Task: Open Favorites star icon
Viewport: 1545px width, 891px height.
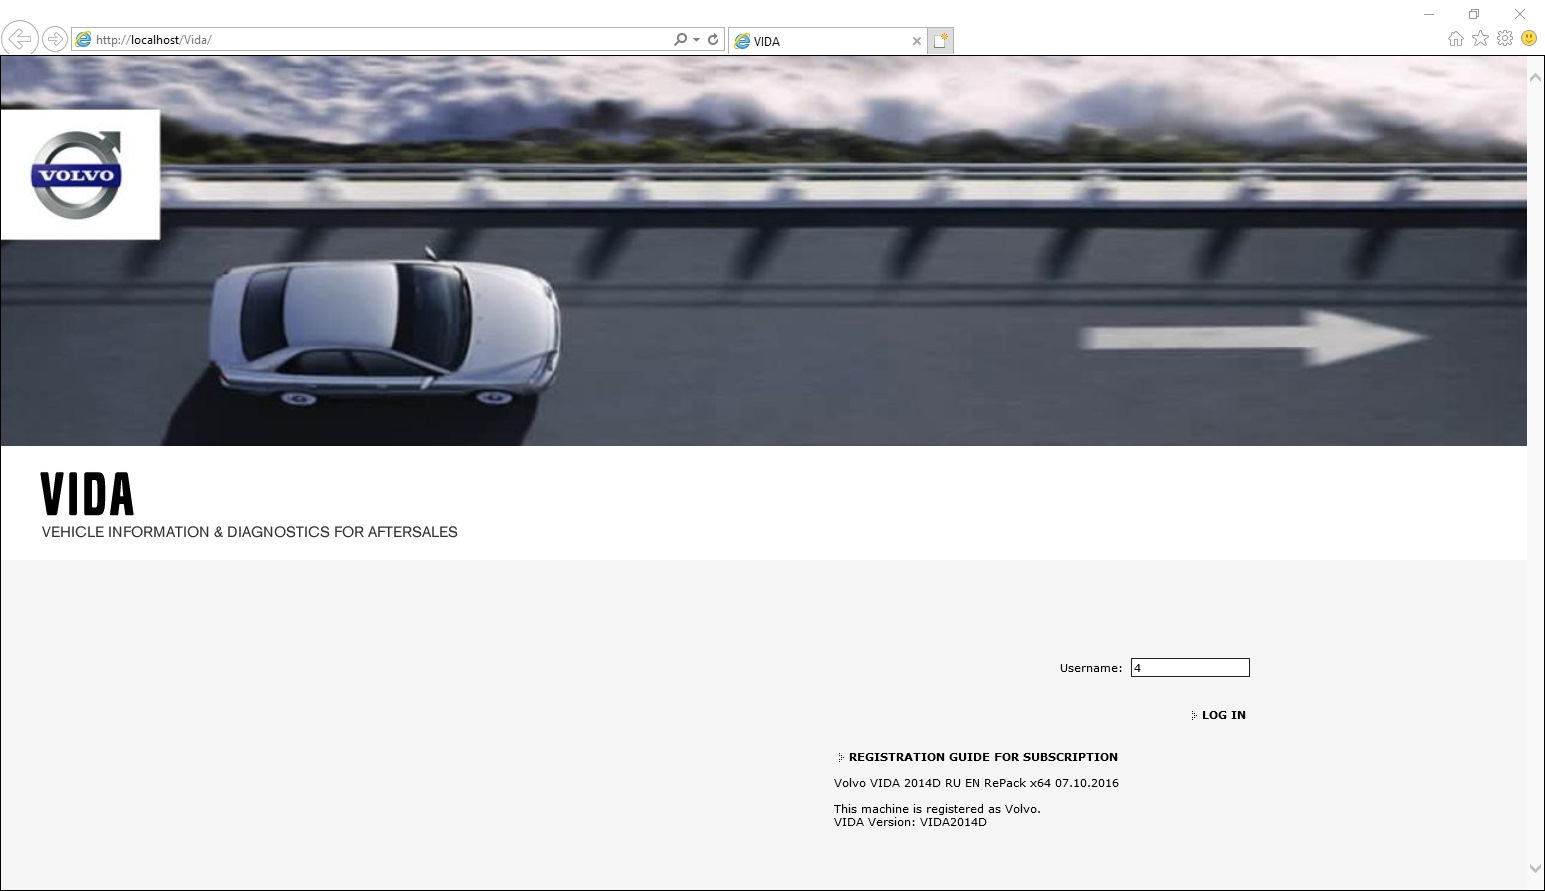Action: [x=1480, y=38]
